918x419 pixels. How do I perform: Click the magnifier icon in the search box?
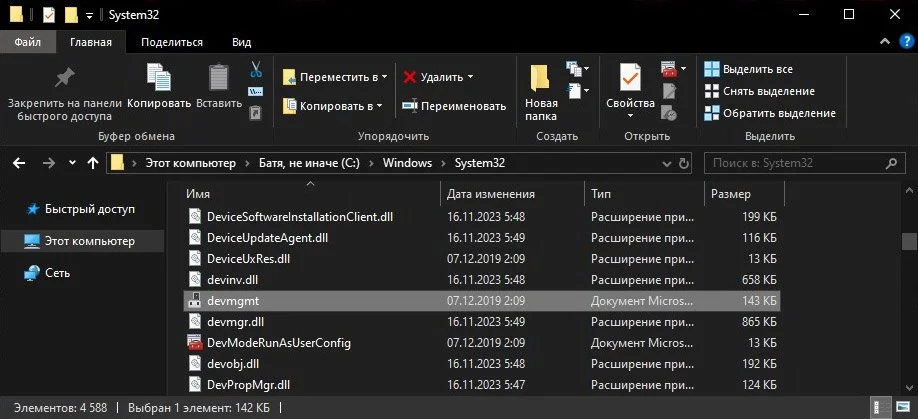891,163
